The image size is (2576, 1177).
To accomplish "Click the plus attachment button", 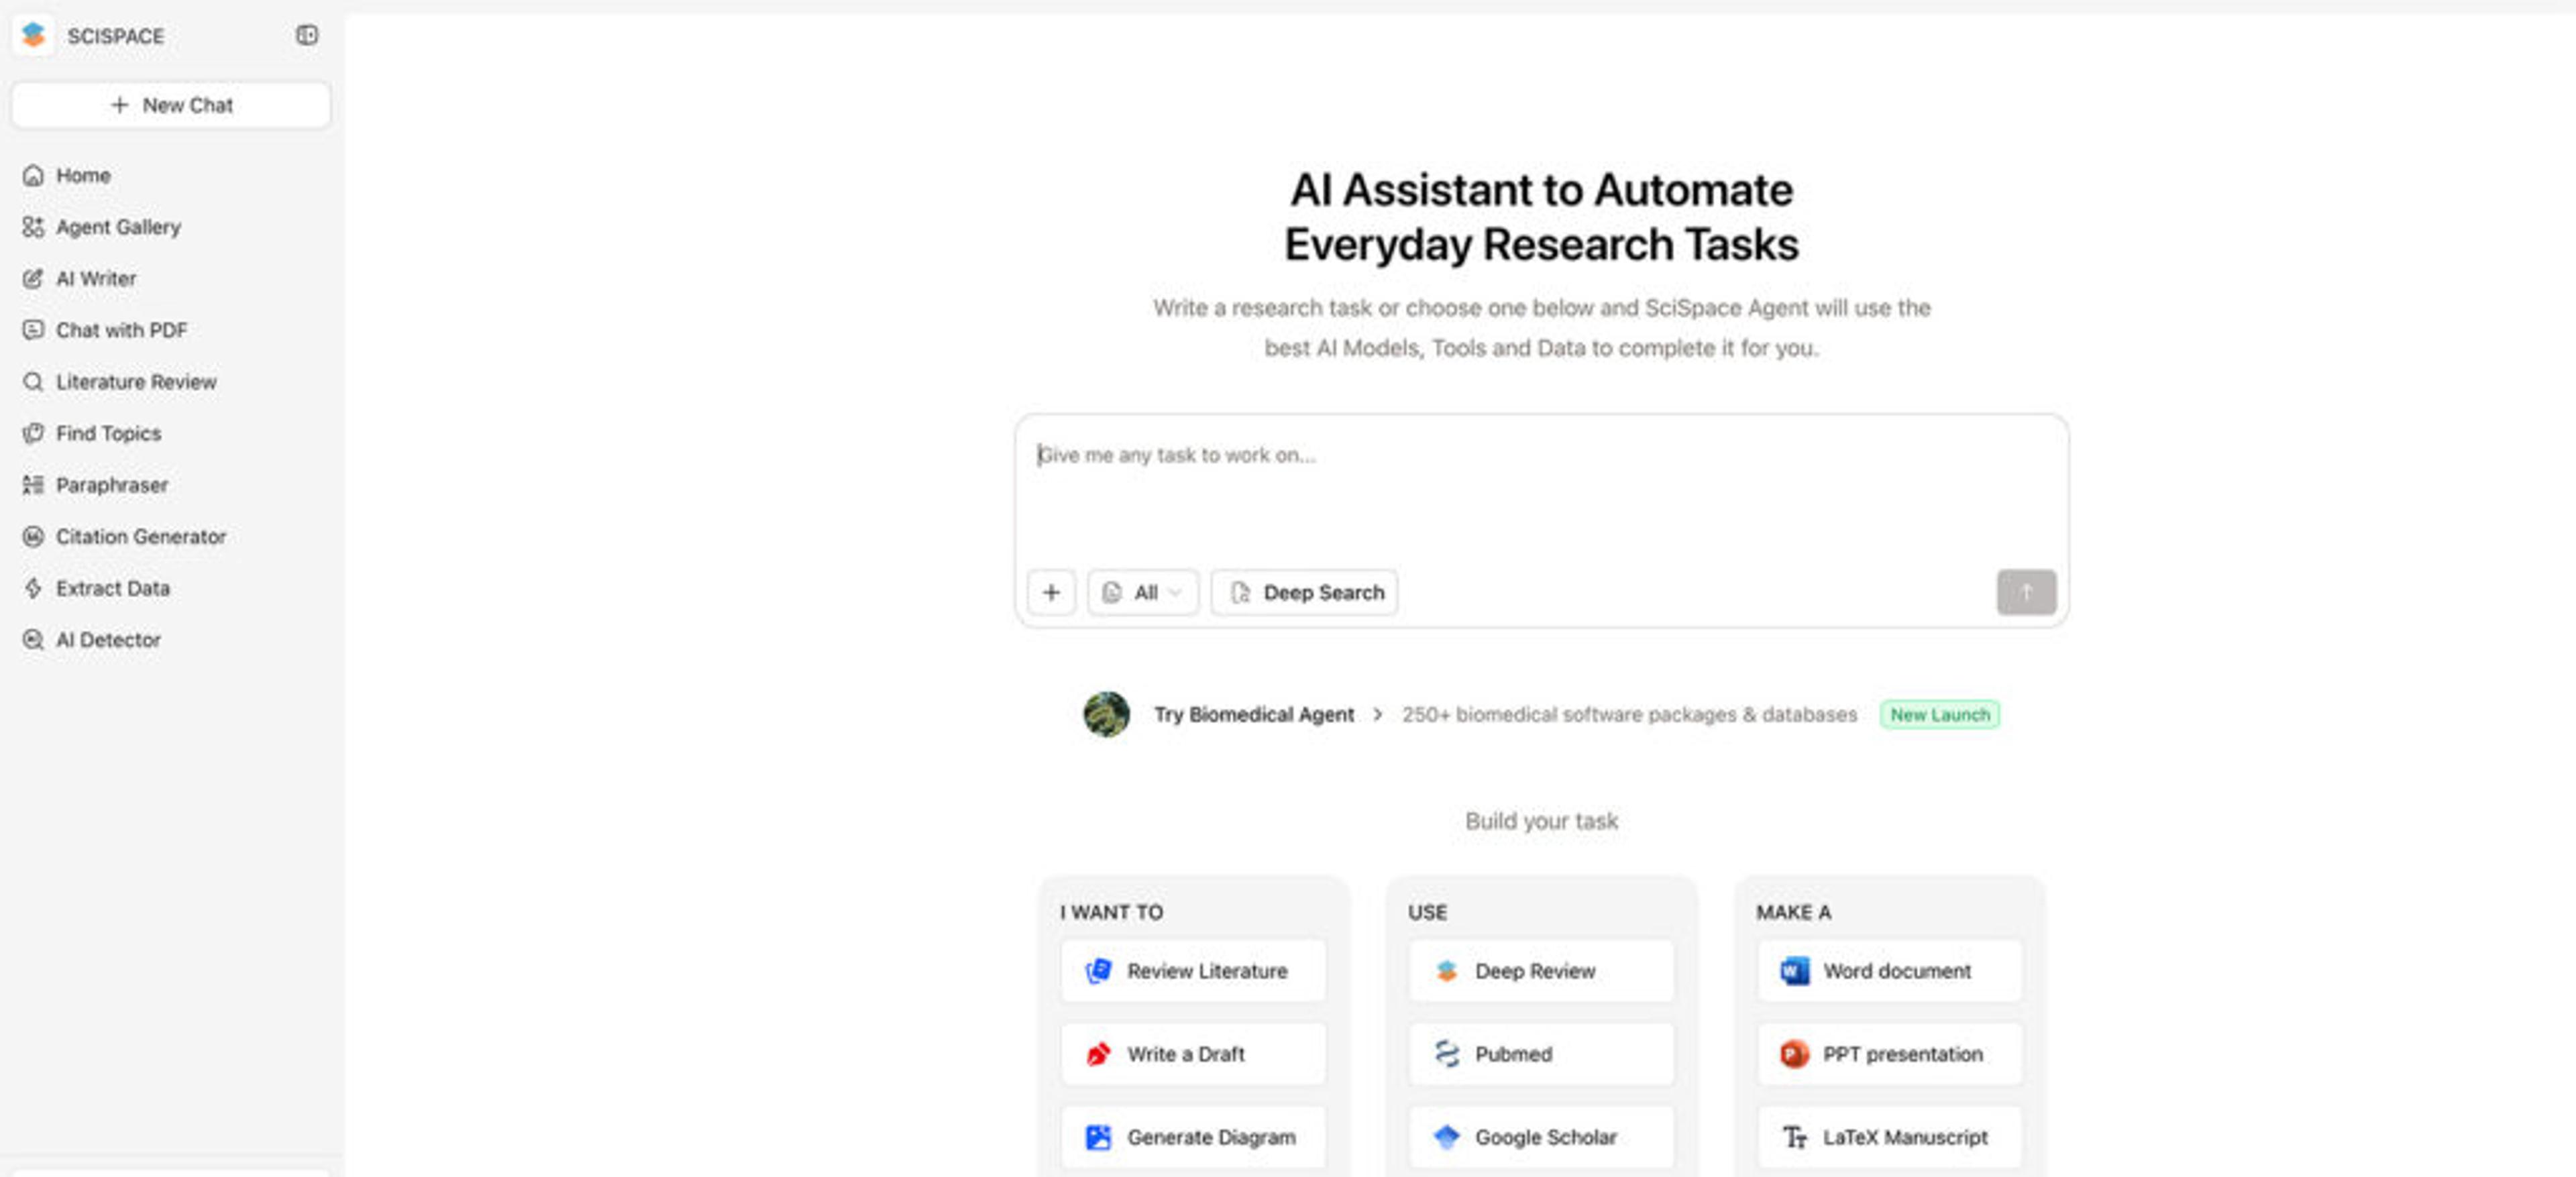I will pos(1051,593).
